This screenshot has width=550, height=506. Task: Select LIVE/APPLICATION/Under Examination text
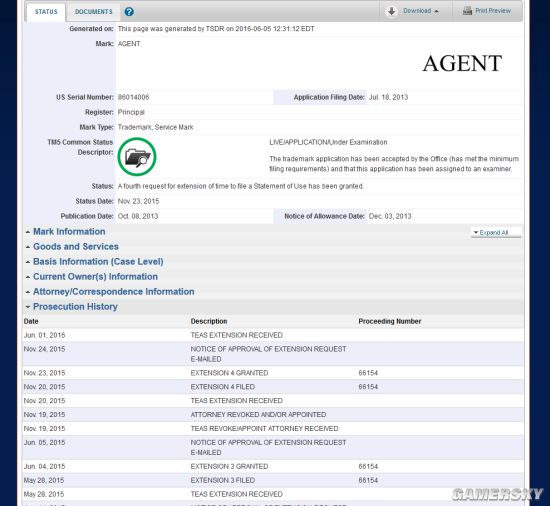[x=328, y=142]
